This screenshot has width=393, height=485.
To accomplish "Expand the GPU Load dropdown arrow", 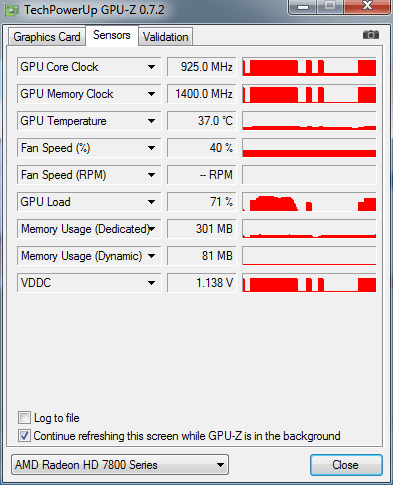I will click(151, 202).
